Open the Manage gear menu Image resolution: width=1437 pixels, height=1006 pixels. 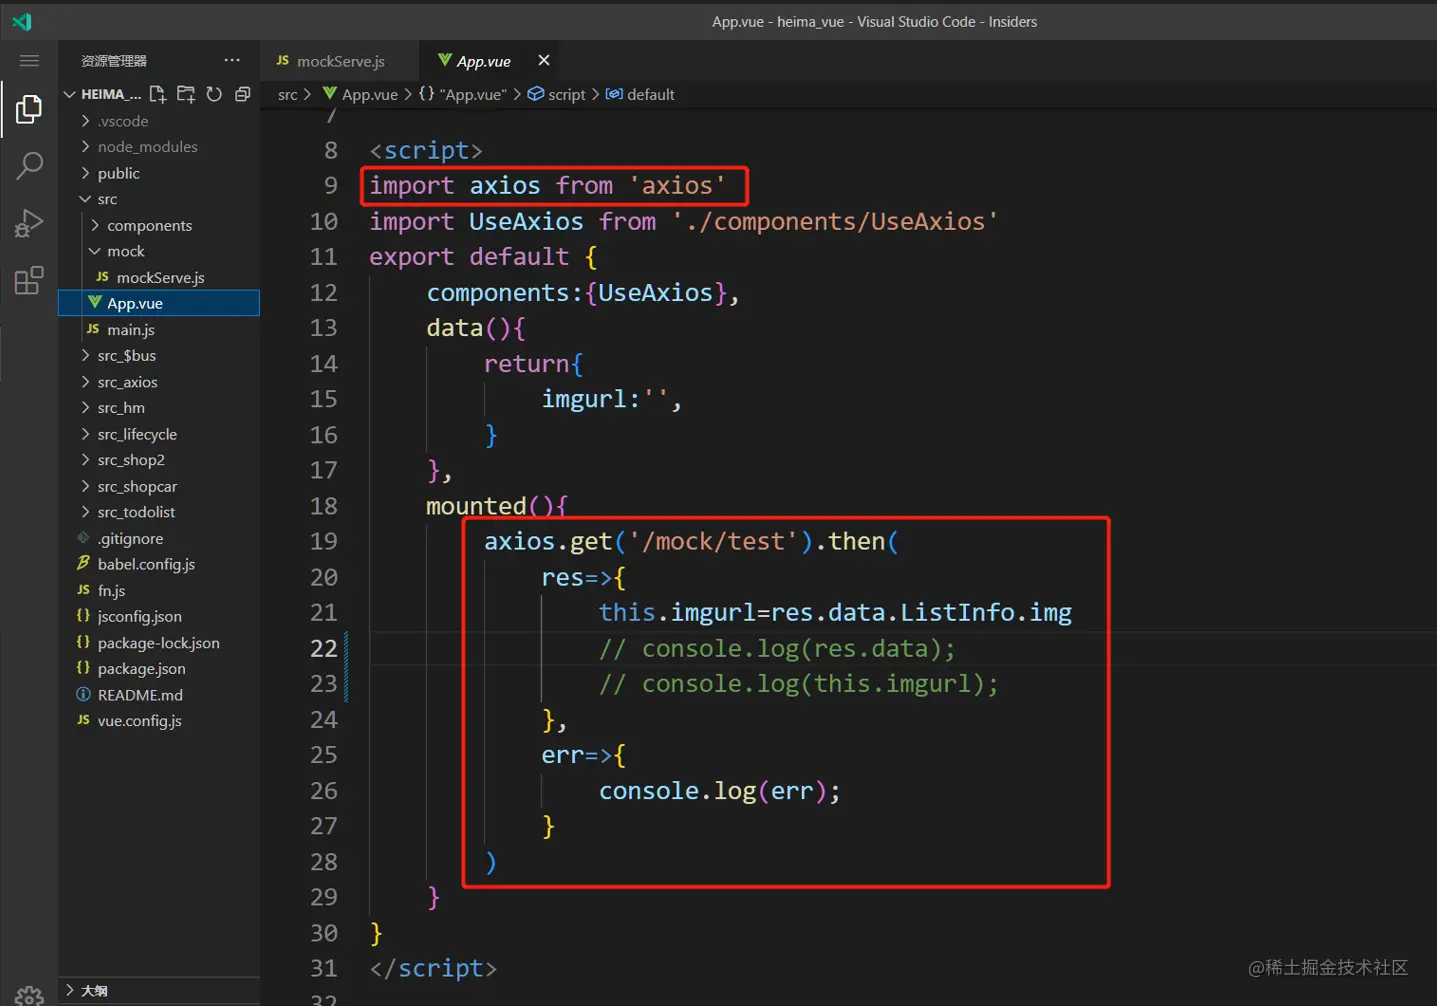pyautogui.click(x=29, y=995)
